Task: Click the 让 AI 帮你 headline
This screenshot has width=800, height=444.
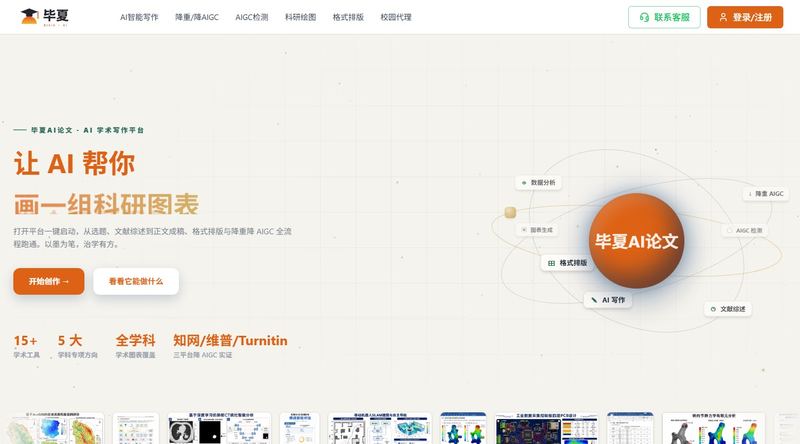Action: click(x=74, y=164)
